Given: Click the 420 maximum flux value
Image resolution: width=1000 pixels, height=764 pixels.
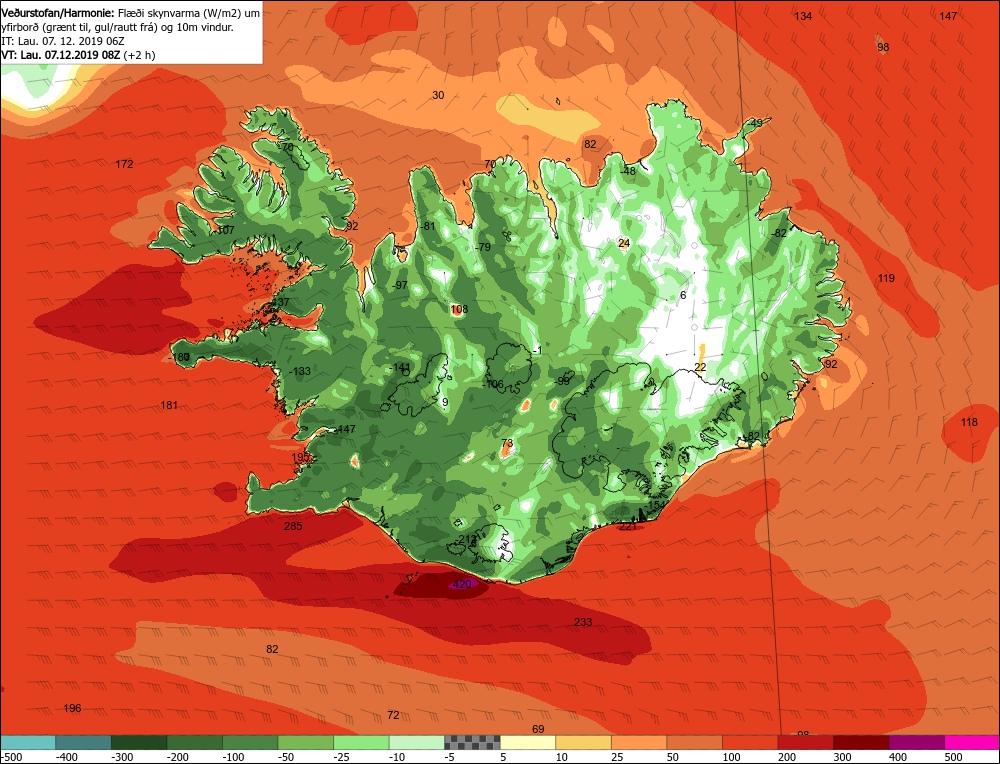Looking at the screenshot, I should (461, 584).
